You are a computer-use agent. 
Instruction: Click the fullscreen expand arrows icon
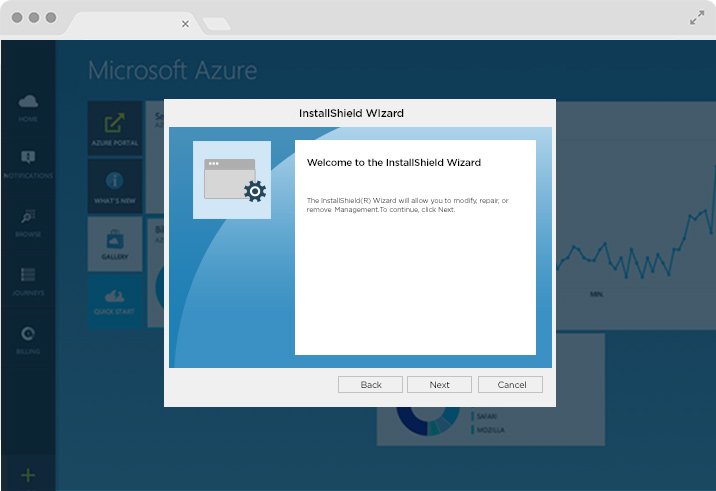[697, 18]
